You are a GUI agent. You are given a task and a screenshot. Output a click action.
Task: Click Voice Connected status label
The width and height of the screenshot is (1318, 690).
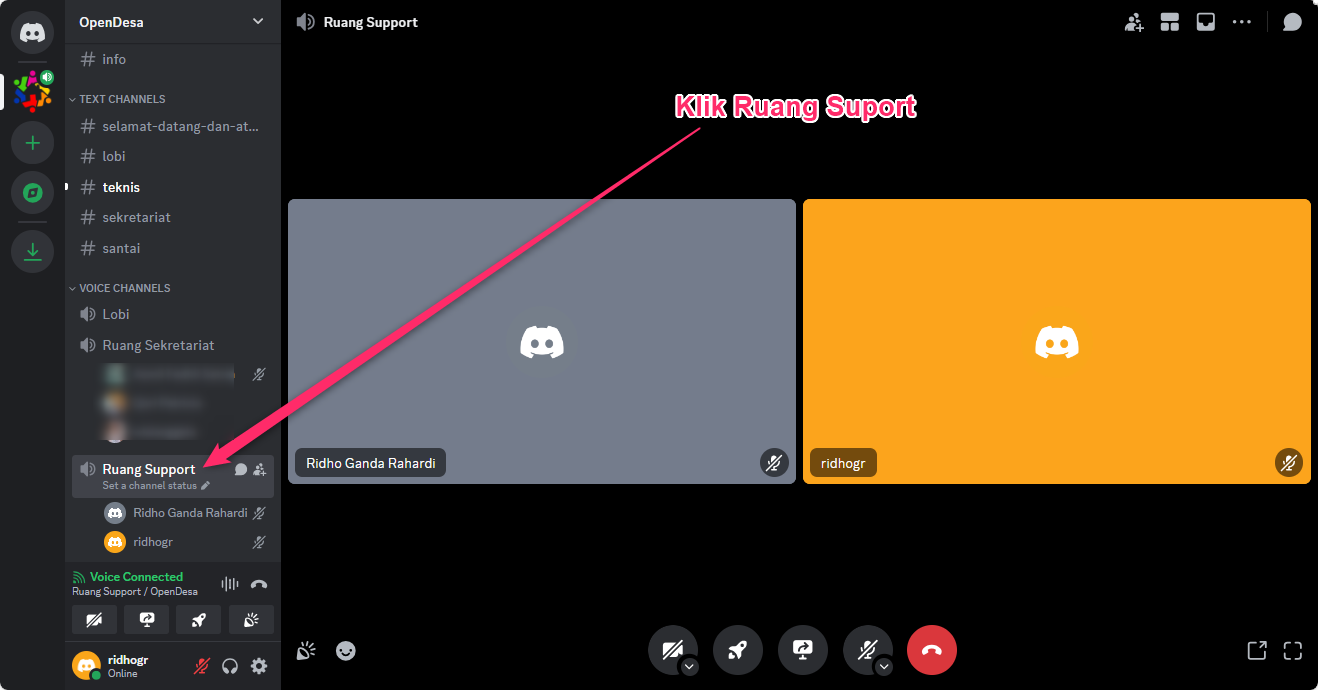click(x=136, y=577)
